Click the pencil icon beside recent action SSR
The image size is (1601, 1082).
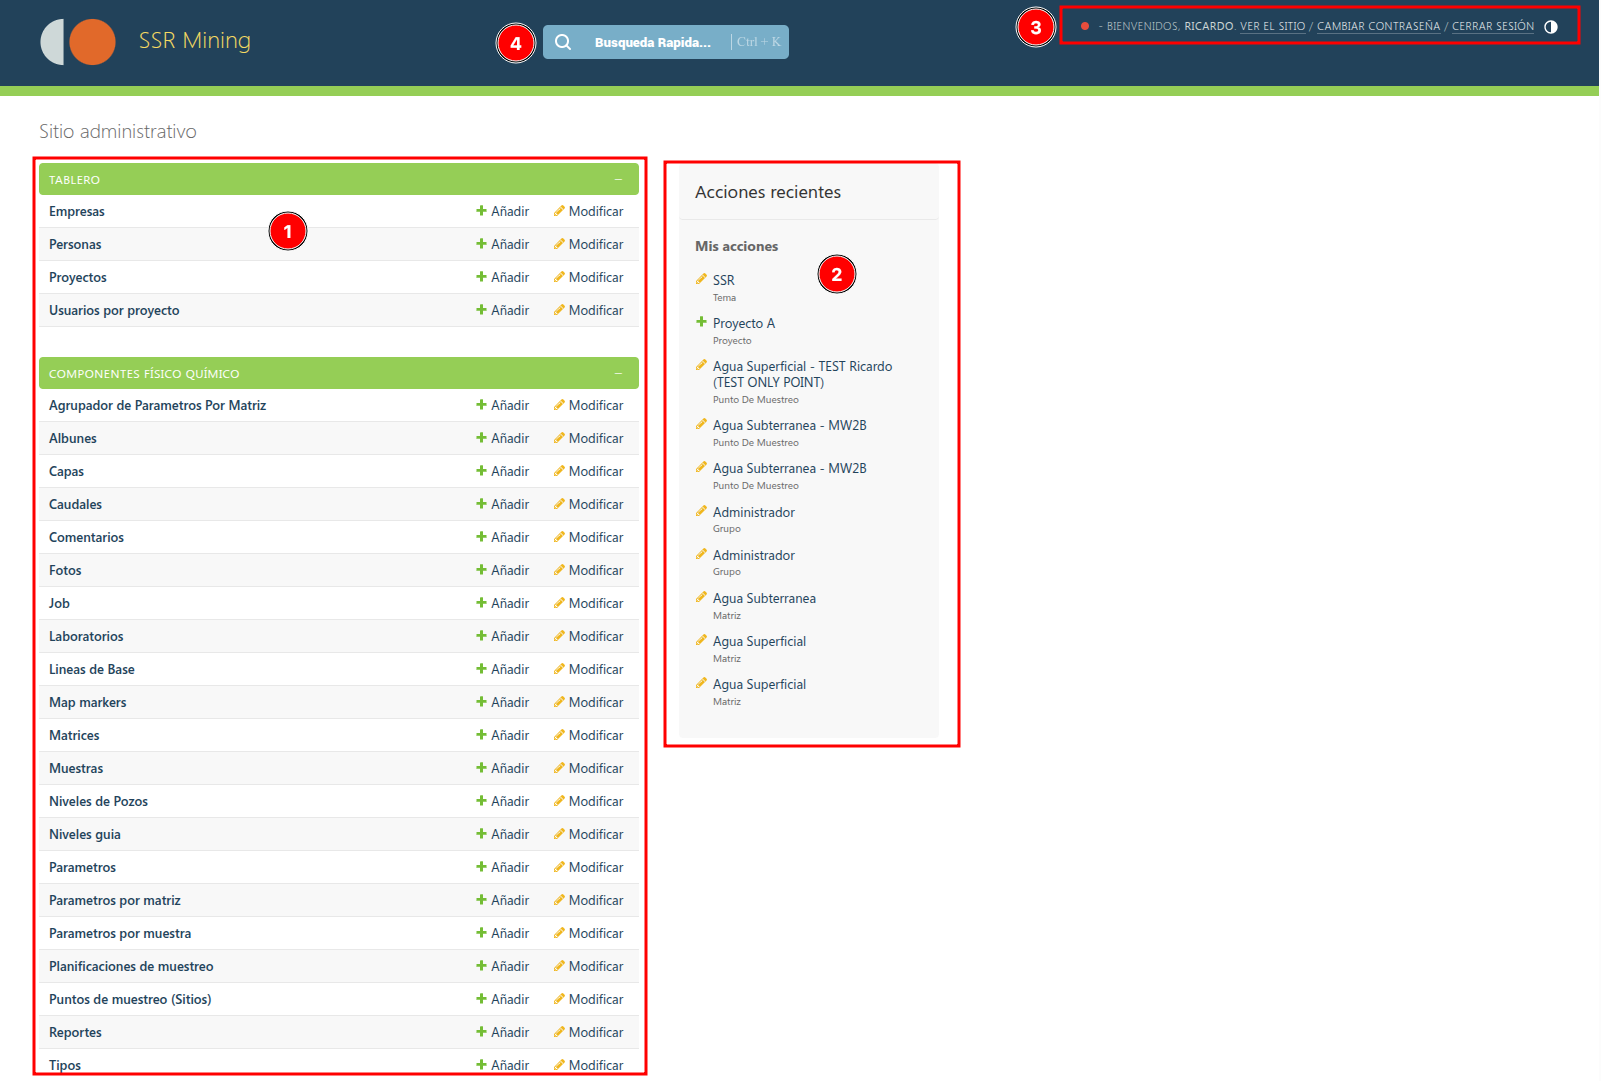tap(701, 278)
